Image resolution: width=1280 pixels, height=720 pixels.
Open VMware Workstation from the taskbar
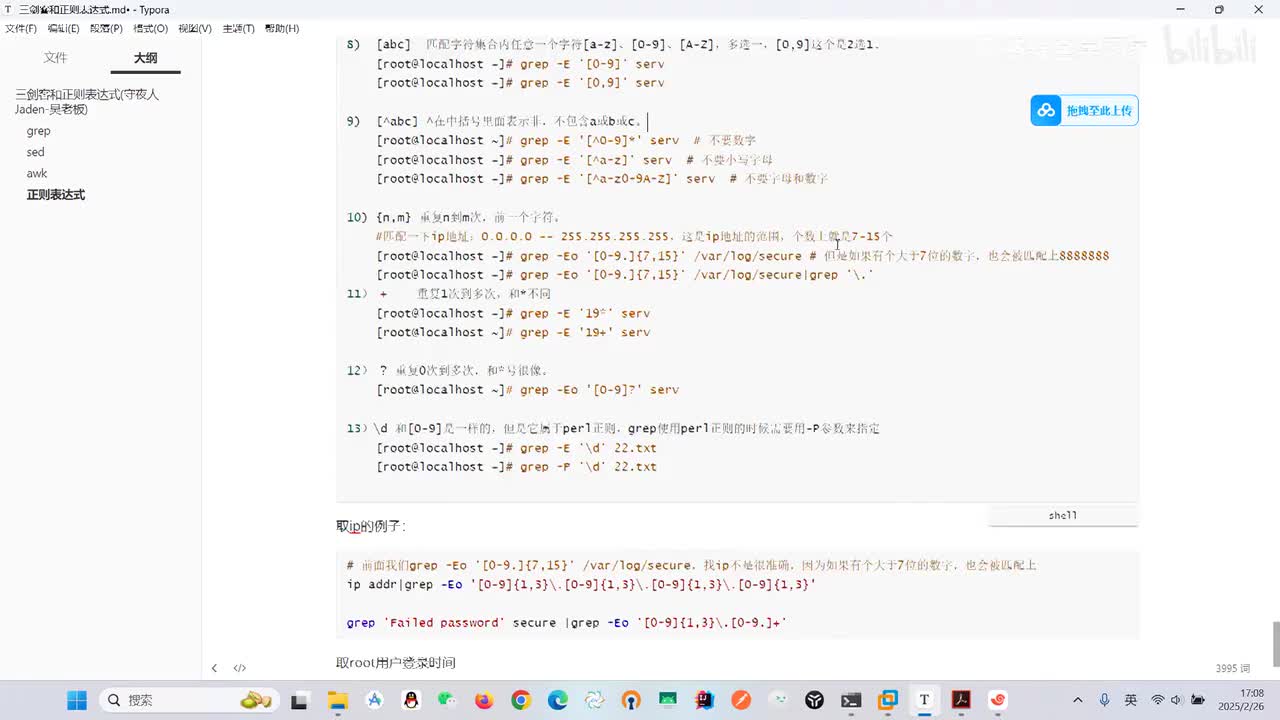888,700
